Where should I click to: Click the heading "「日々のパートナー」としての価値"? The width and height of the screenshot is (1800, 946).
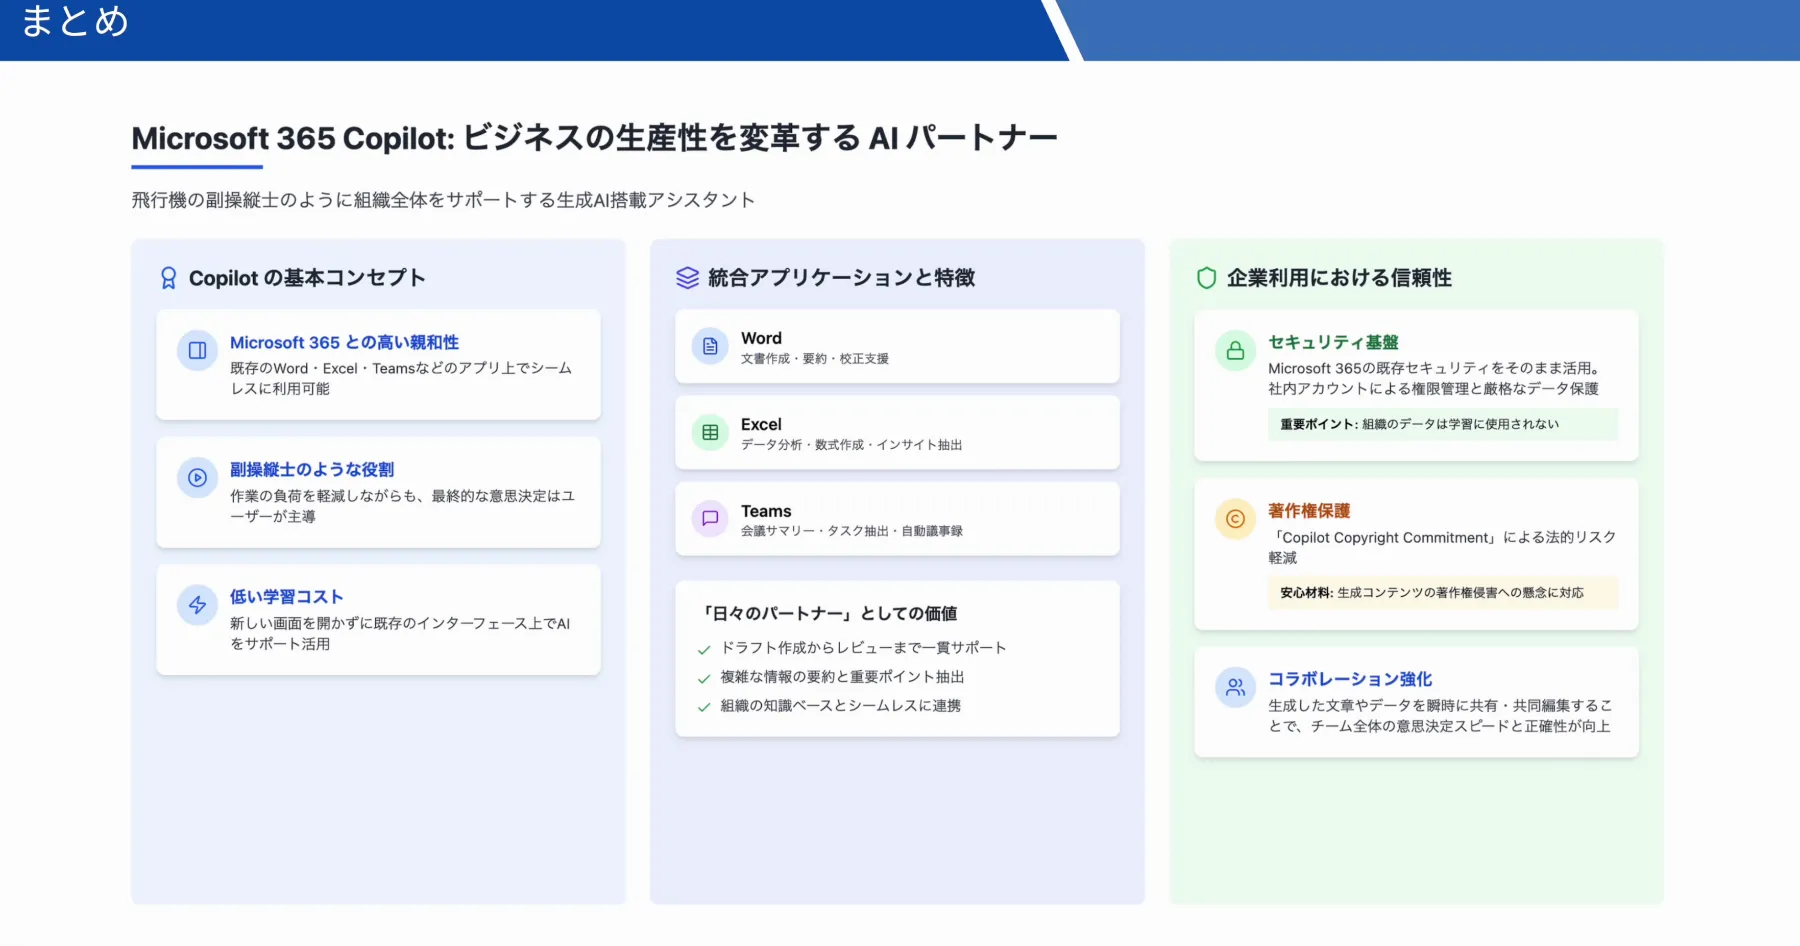point(829,613)
